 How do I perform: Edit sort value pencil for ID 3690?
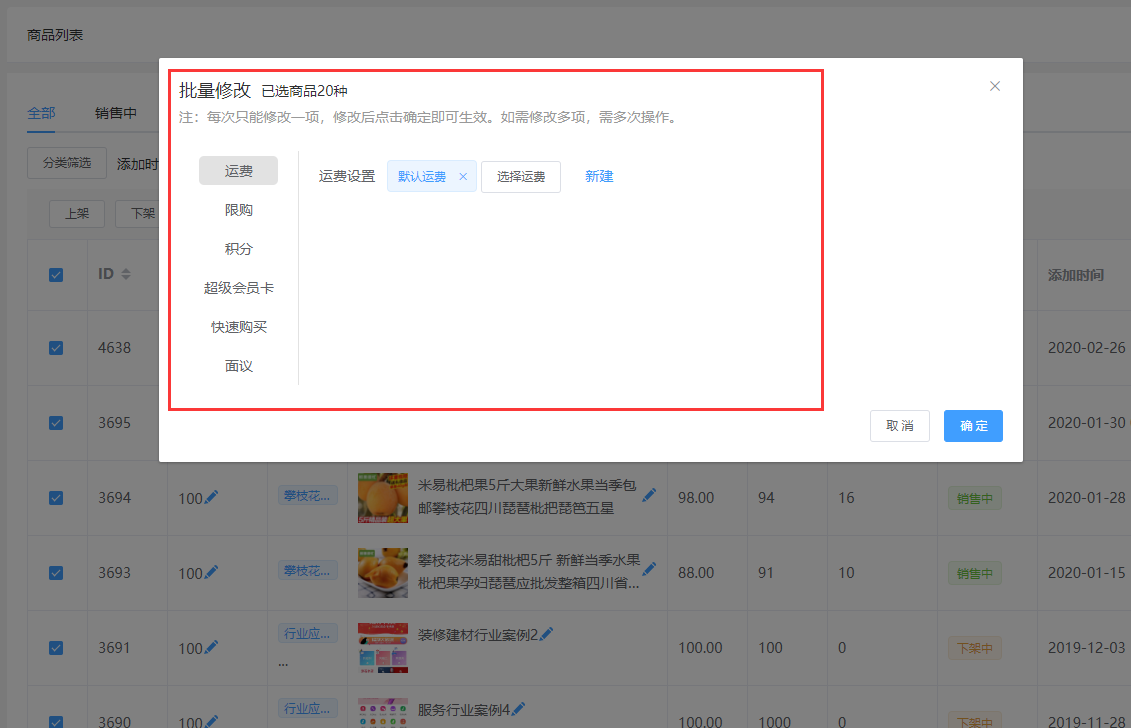tap(211, 720)
